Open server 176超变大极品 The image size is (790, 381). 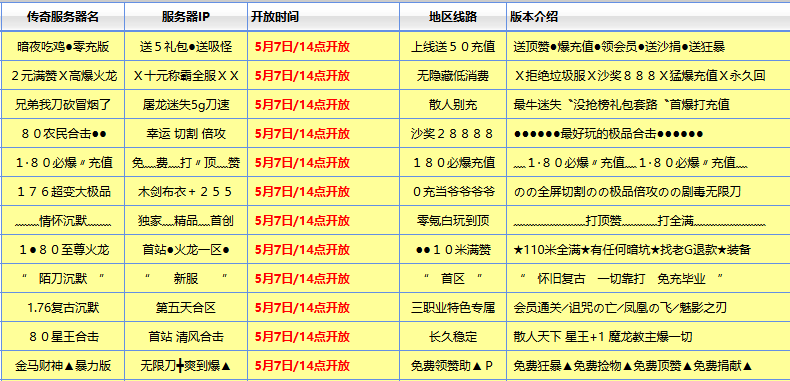(63, 192)
